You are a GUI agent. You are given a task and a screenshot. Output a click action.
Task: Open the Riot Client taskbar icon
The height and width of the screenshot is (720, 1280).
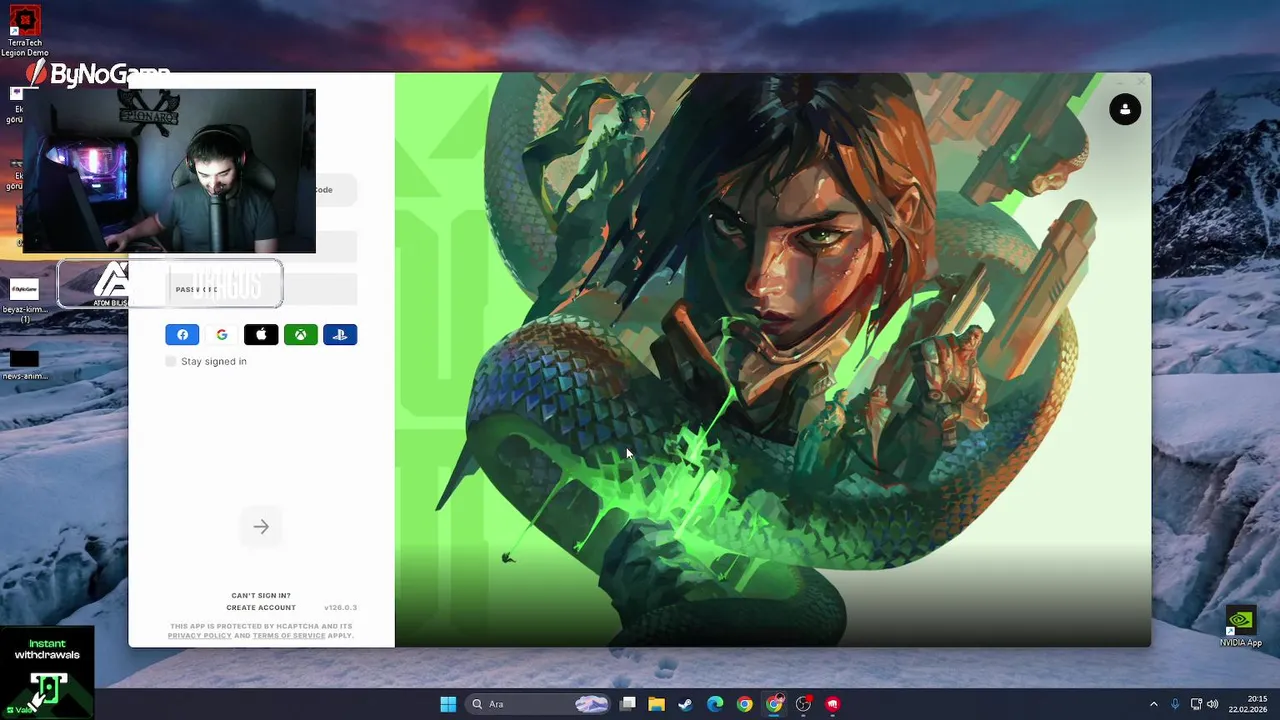click(832, 704)
